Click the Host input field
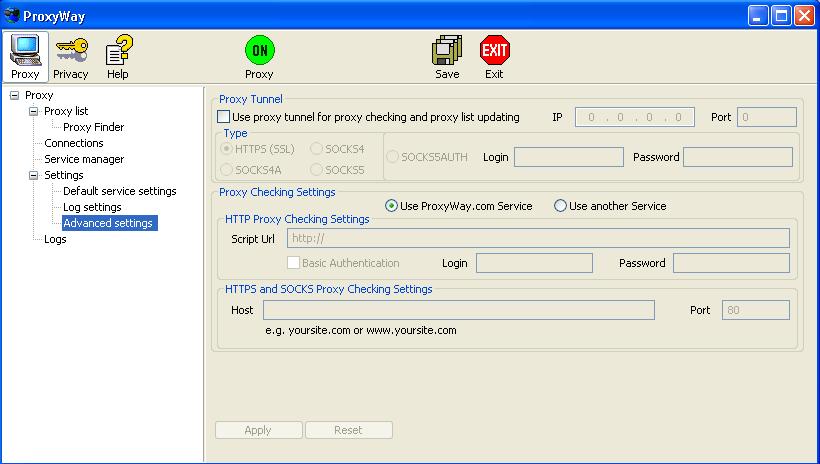Image resolution: width=820 pixels, height=464 pixels. [x=459, y=310]
